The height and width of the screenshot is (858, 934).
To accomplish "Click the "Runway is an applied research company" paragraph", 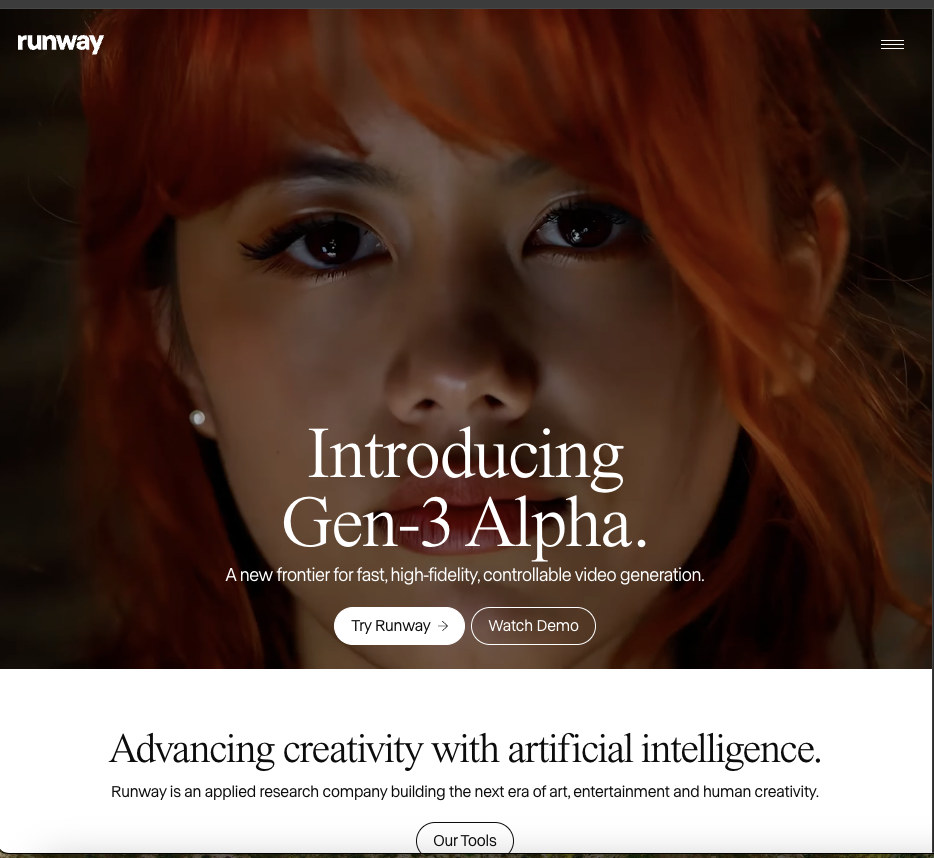I will (465, 792).
